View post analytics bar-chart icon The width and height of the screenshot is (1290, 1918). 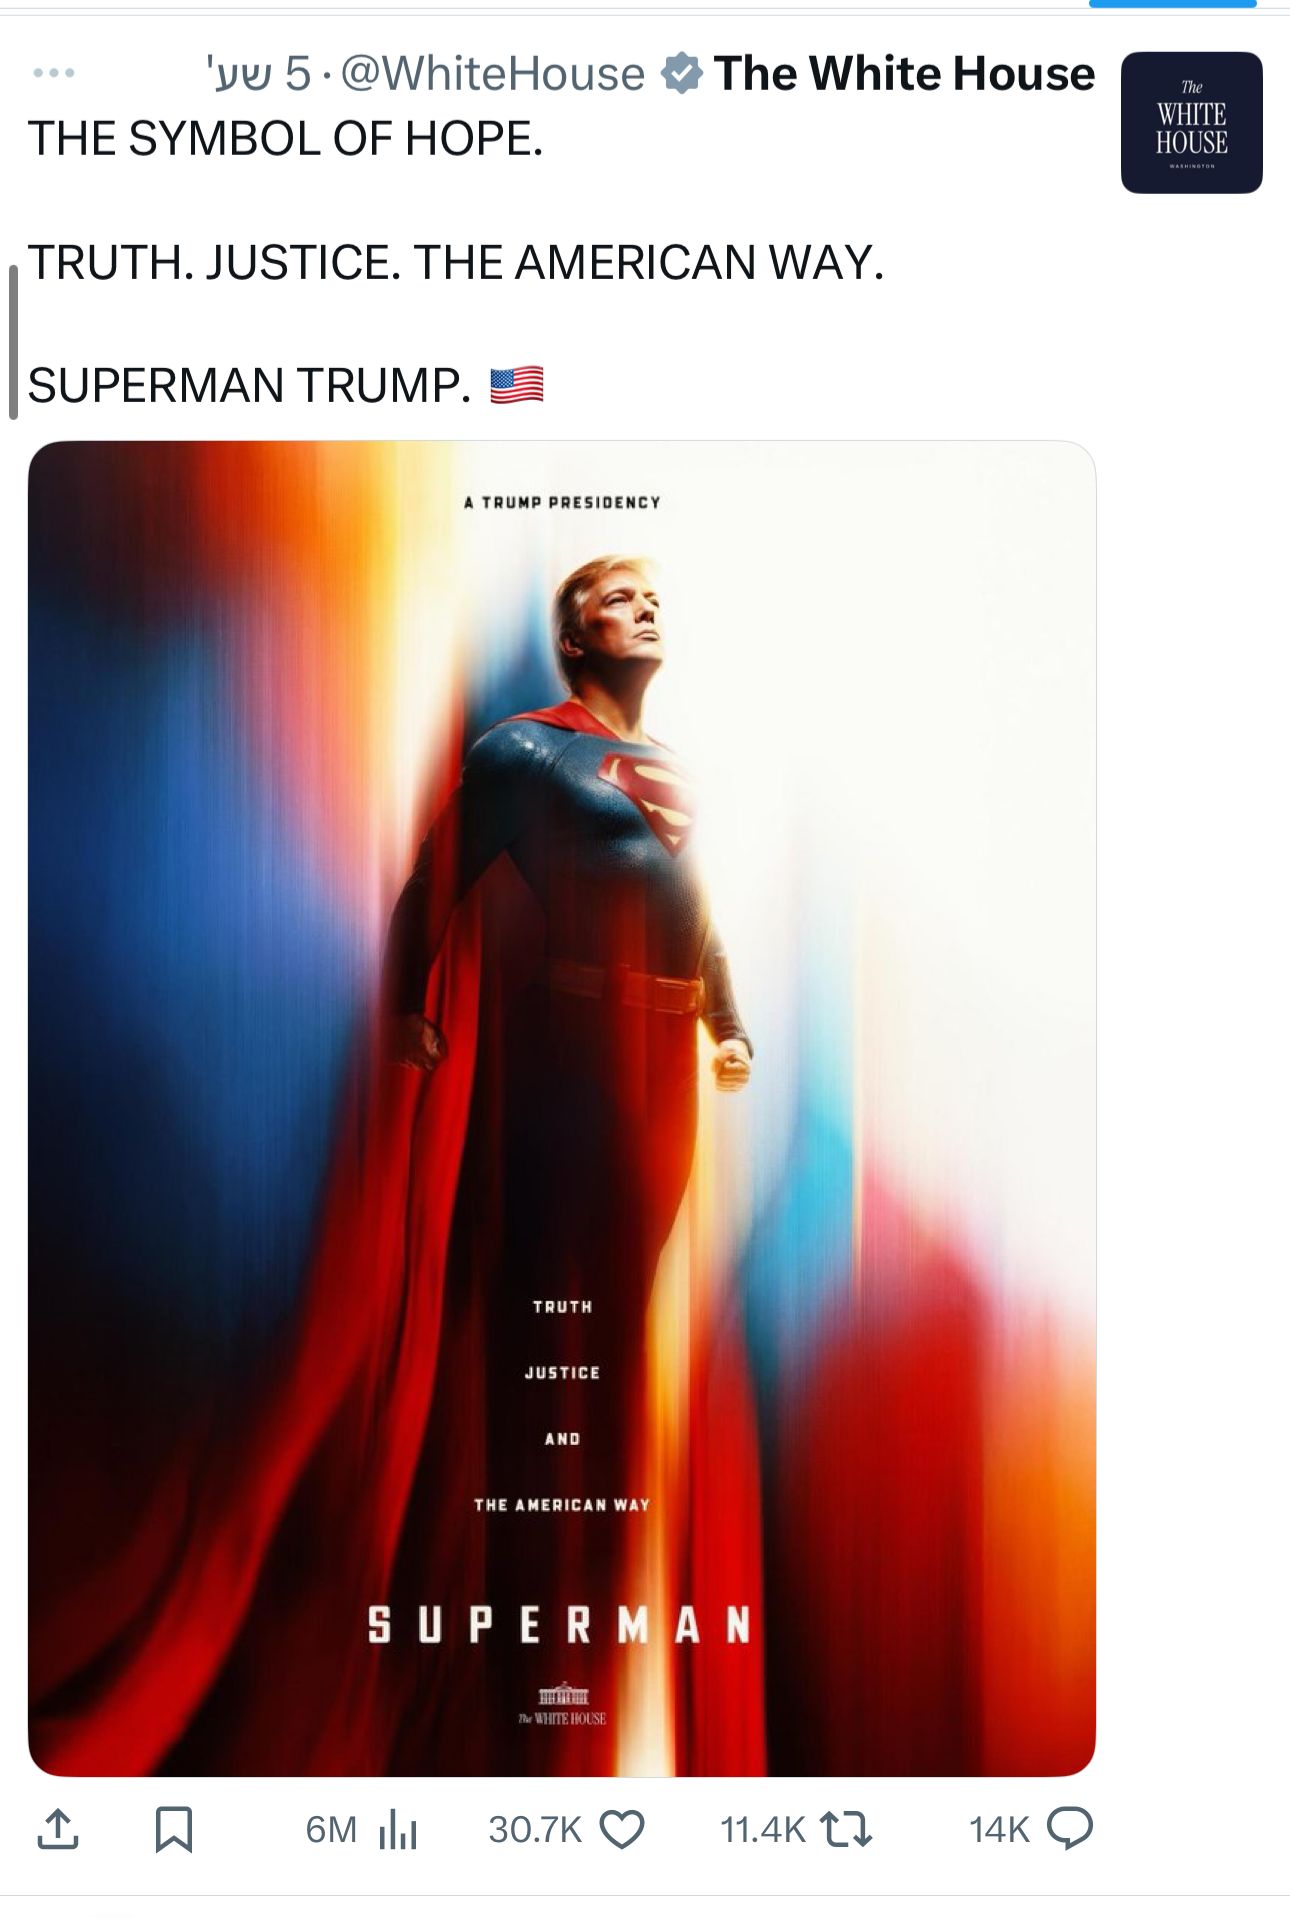pyautogui.click(x=398, y=1830)
